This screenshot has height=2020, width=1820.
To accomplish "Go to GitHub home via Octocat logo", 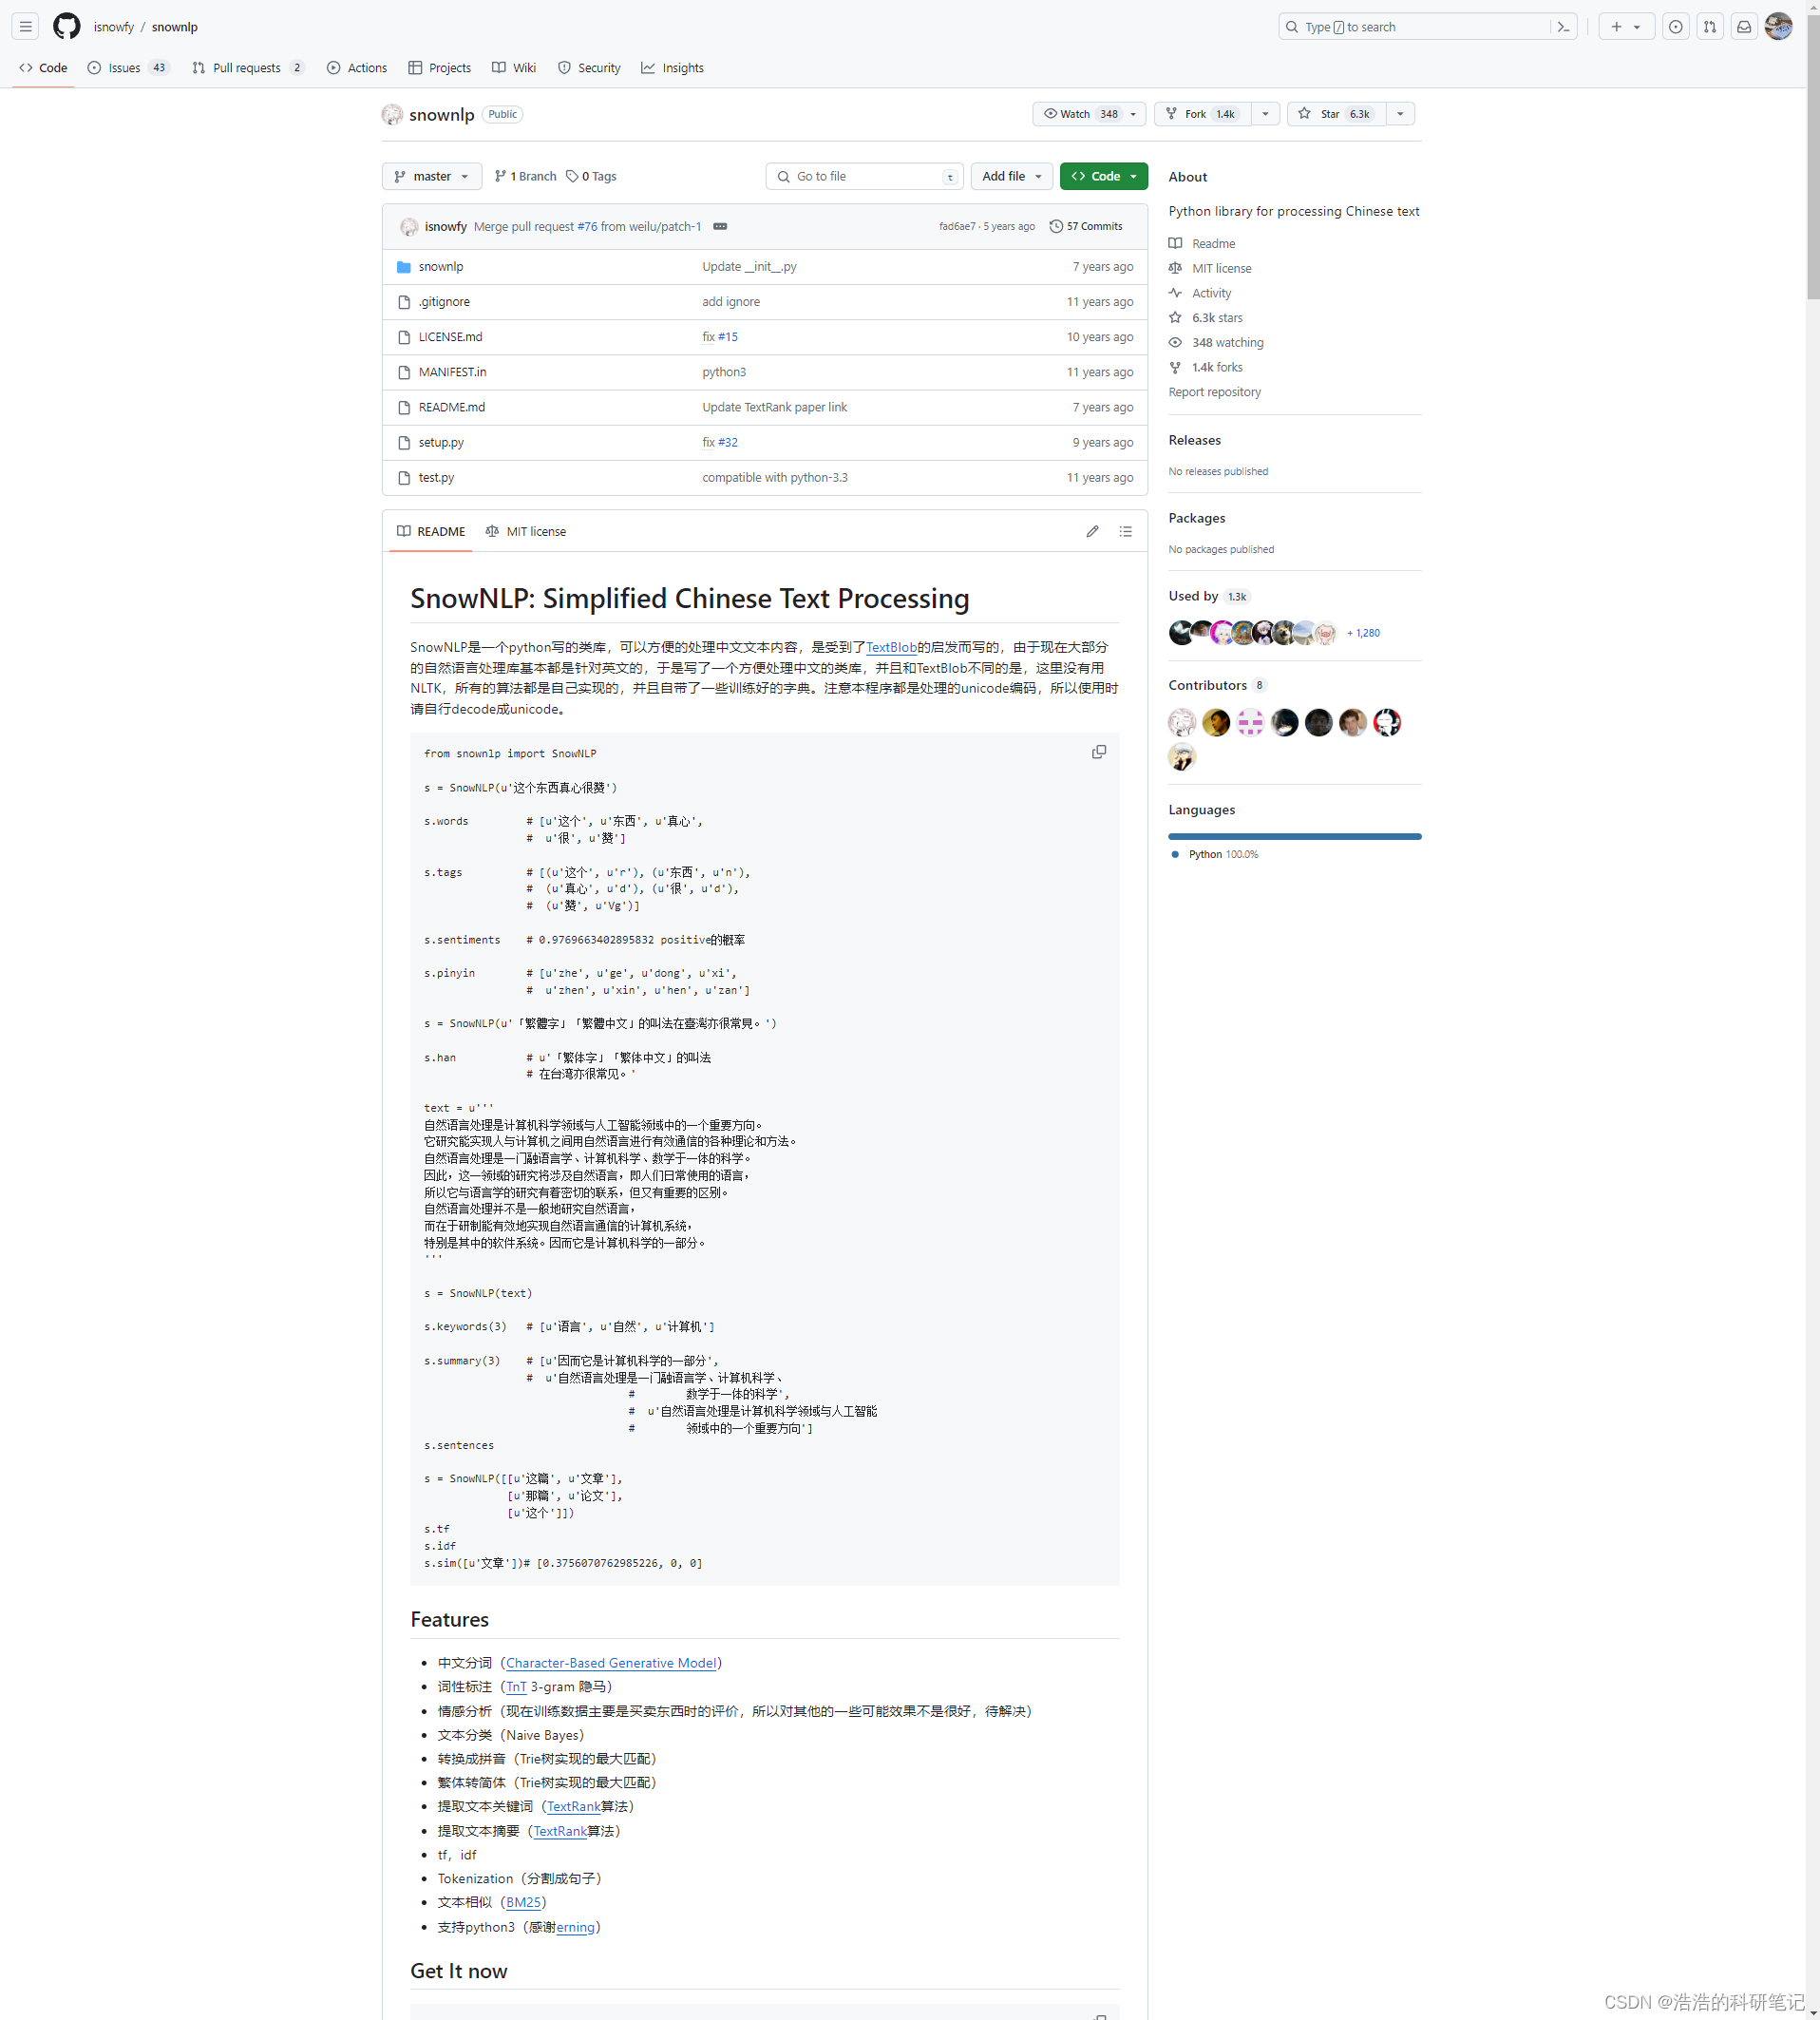I will coord(67,27).
